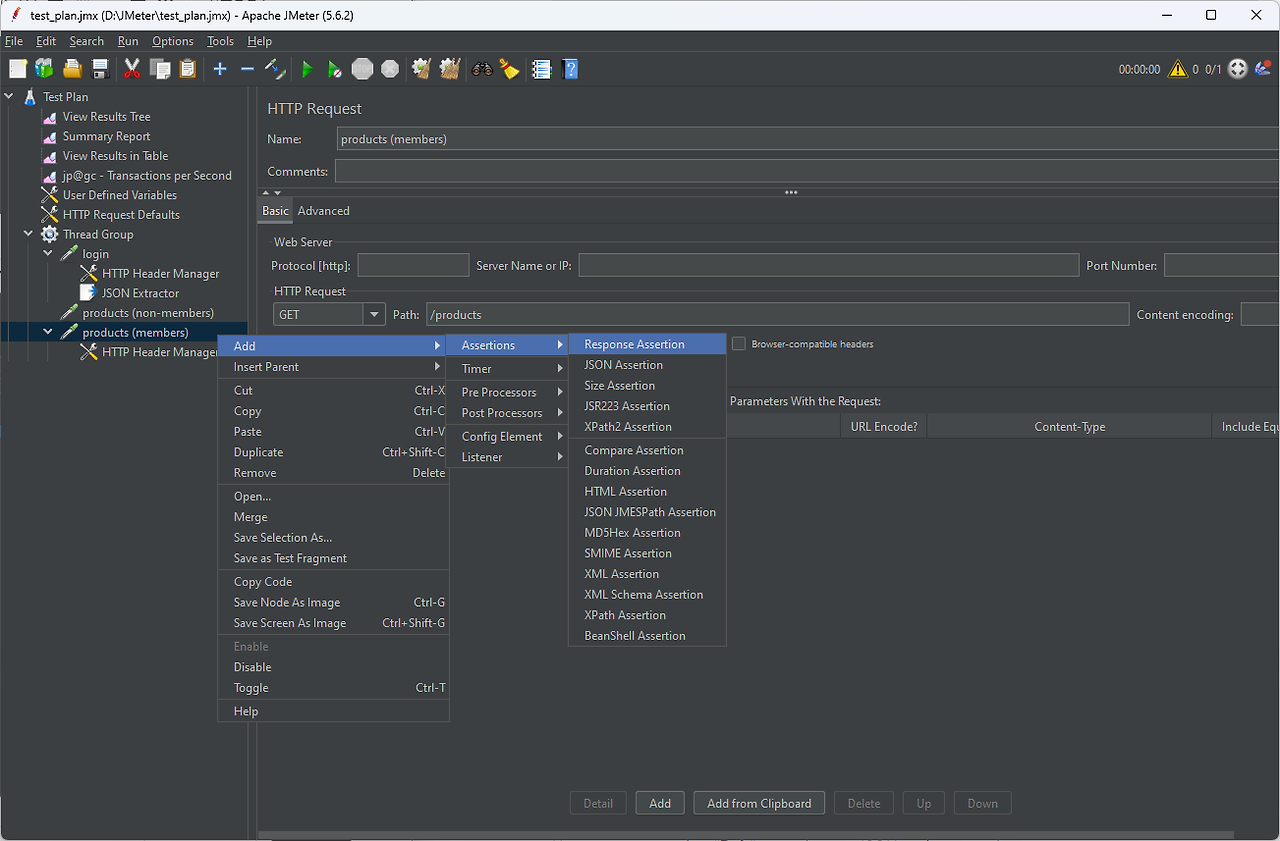Click the Stop test icon
The height and width of the screenshot is (841, 1280).
coord(362,69)
